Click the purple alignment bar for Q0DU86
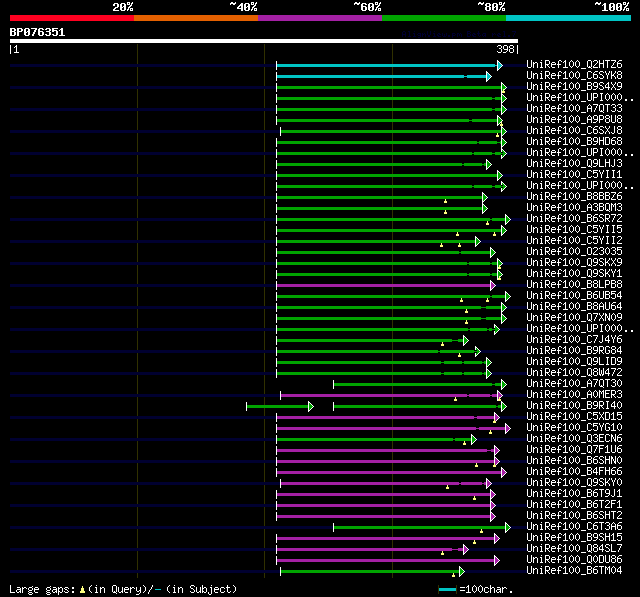This screenshot has width=640, height=597. coord(388,561)
